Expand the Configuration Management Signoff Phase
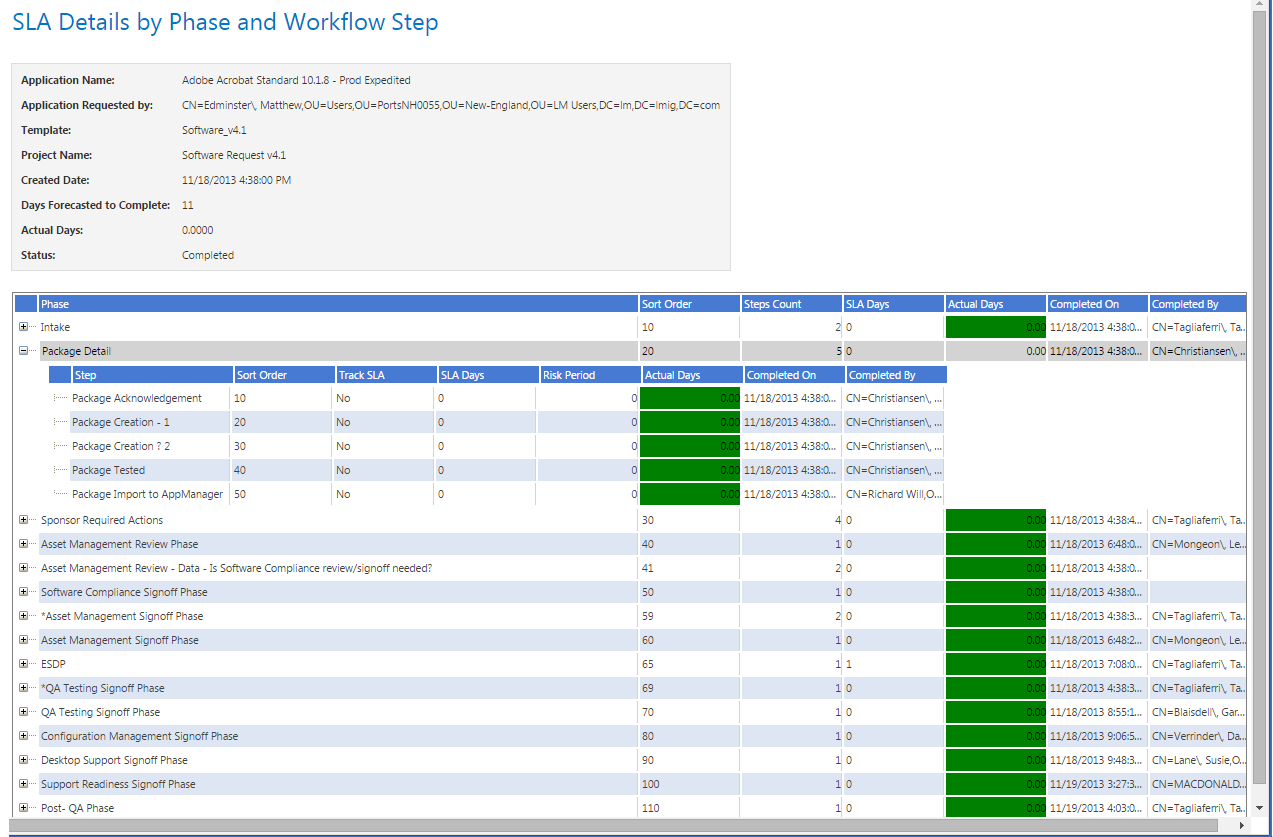The width and height of the screenshot is (1273, 837). [23, 735]
